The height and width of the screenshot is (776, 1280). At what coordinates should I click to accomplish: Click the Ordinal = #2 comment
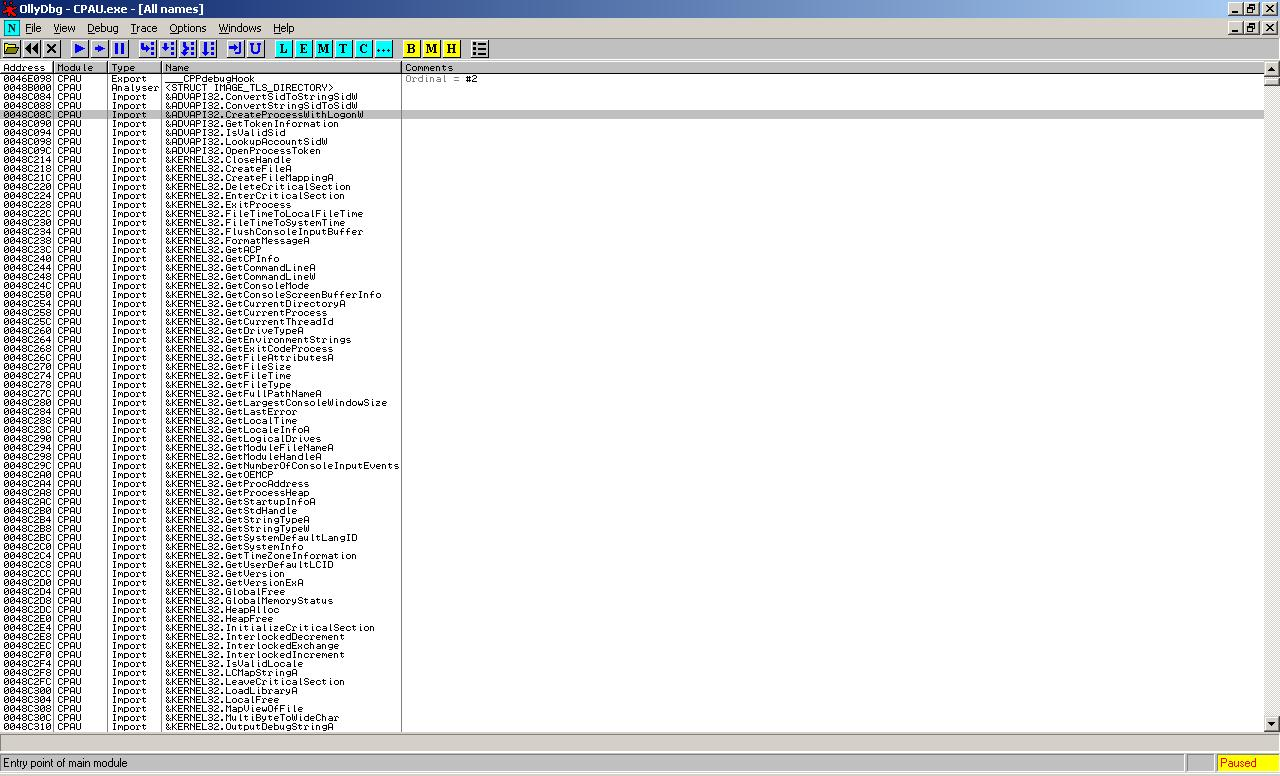click(x=441, y=79)
